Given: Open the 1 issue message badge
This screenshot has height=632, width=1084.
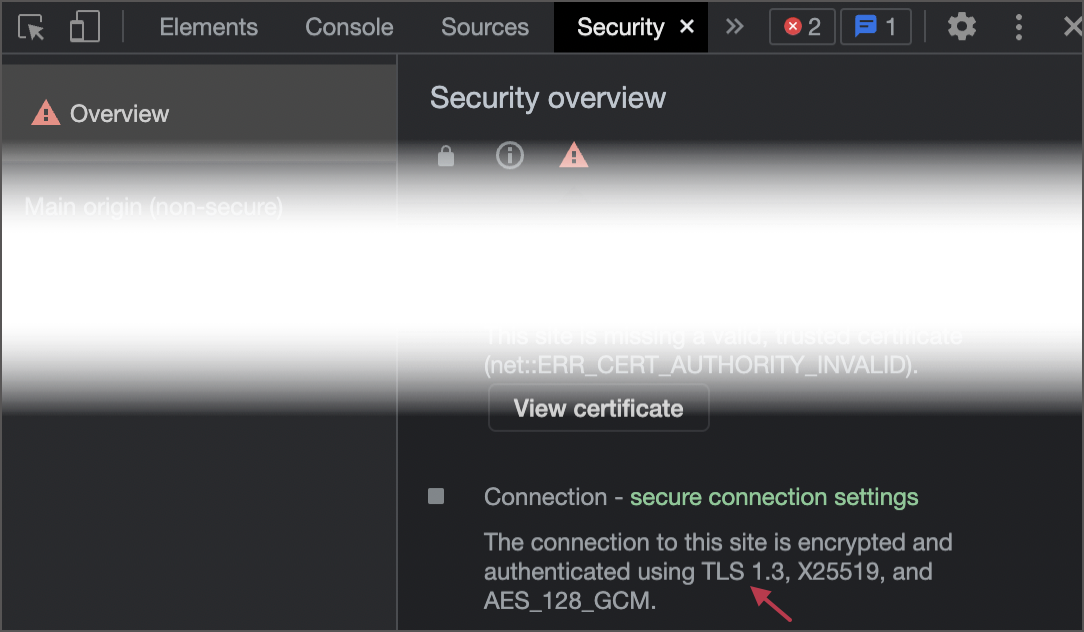Looking at the screenshot, I should 875,26.
